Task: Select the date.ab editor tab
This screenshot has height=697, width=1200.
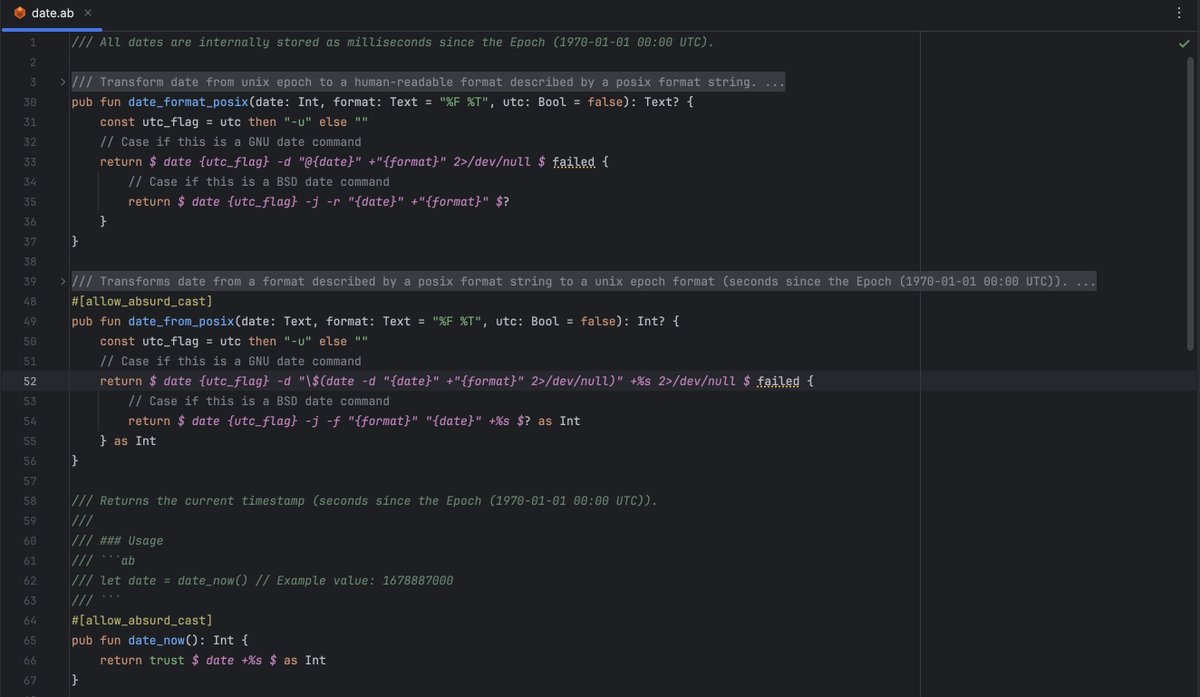Action: click(x=52, y=13)
